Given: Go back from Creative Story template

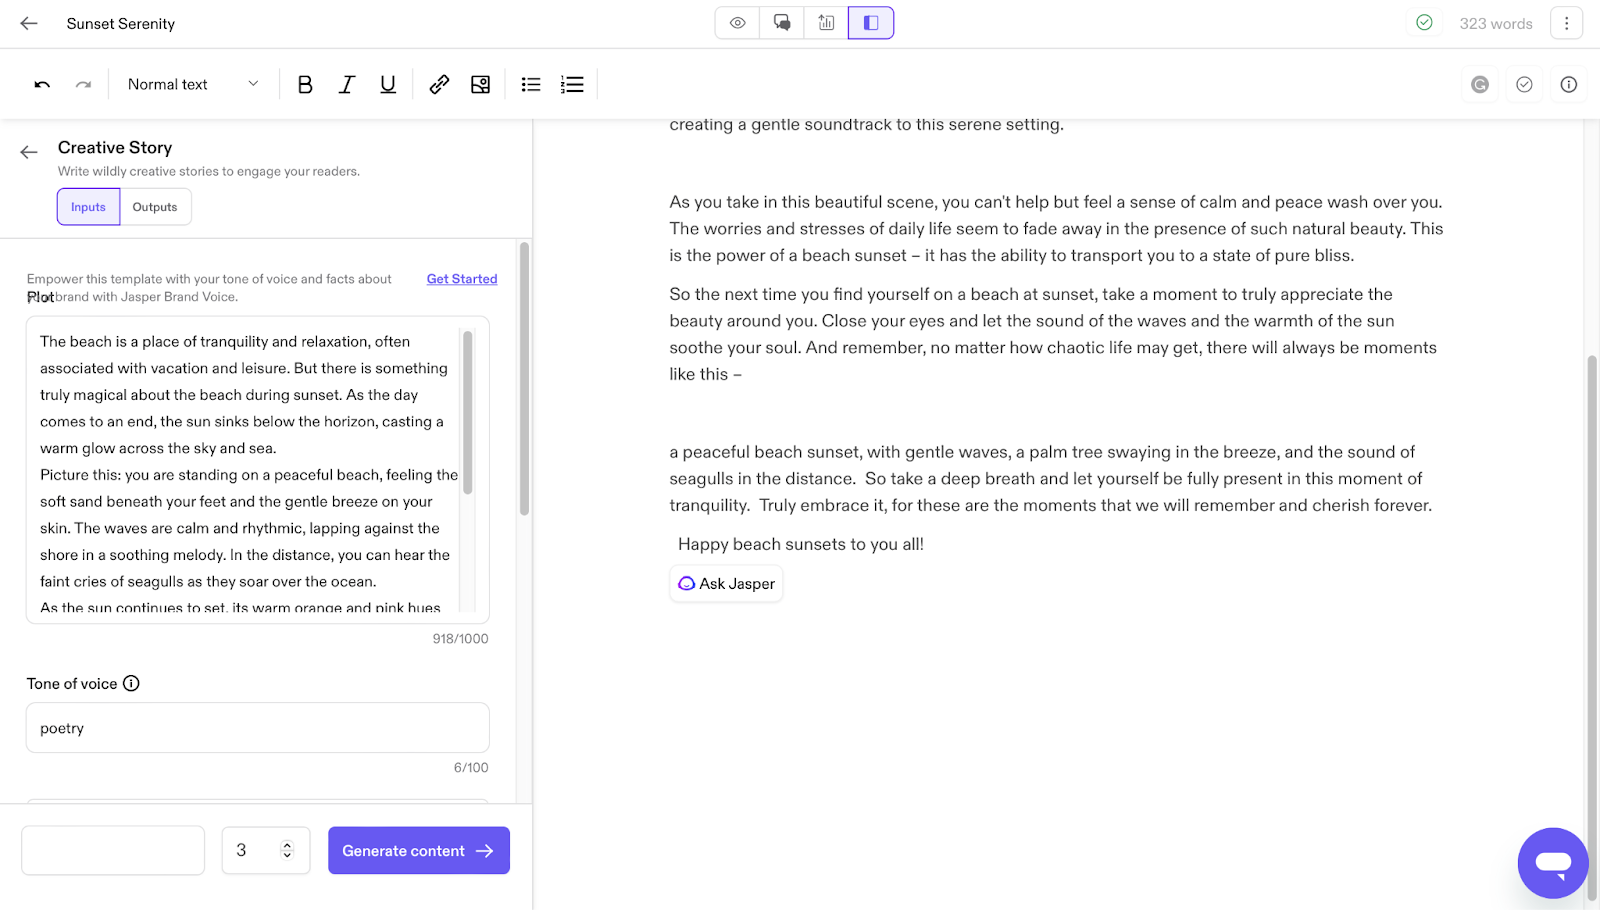Looking at the screenshot, I should click(x=29, y=152).
